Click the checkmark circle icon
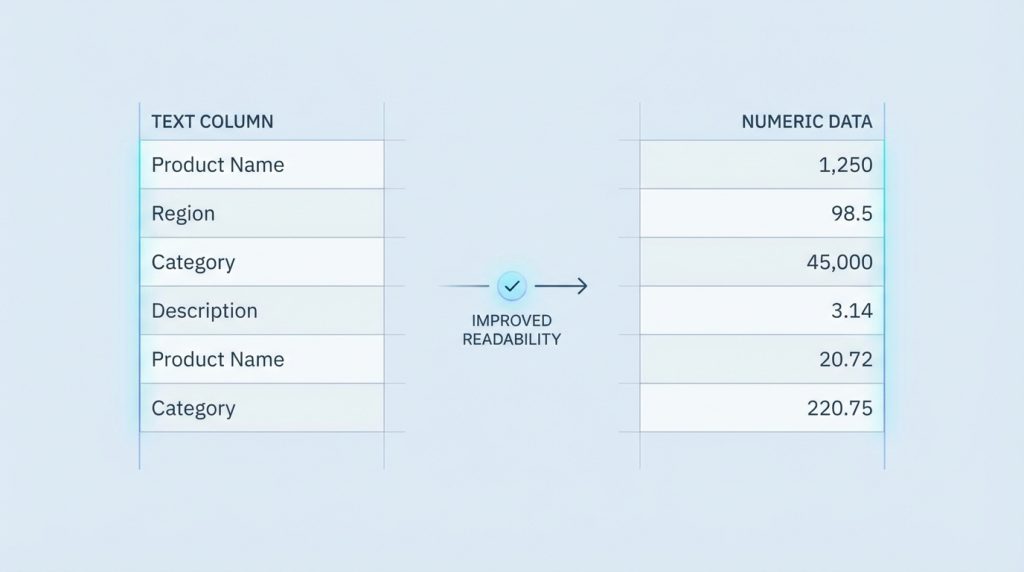The width and height of the screenshot is (1024, 572). pyautogui.click(x=511, y=287)
